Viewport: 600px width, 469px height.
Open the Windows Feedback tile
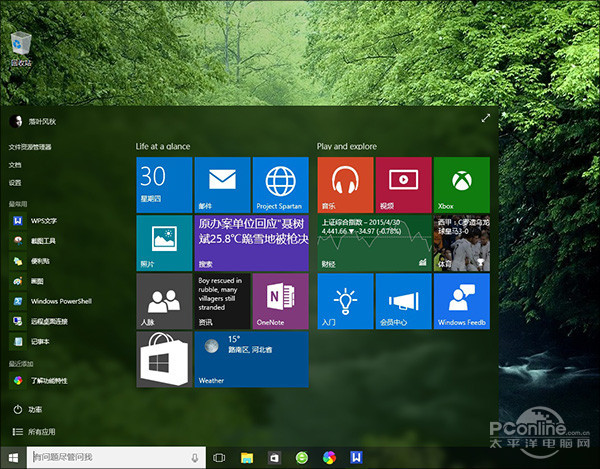pyautogui.click(x=462, y=301)
